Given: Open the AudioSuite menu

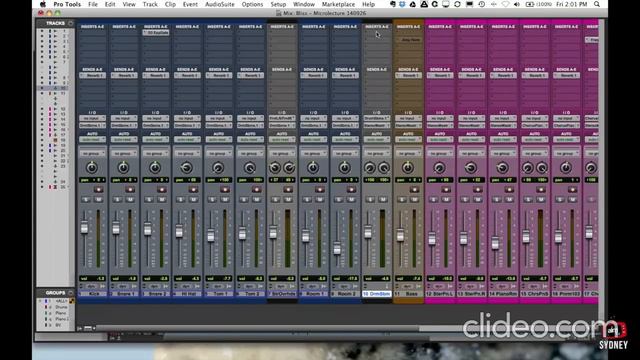Looking at the screenshot, I should click(220, 4).
